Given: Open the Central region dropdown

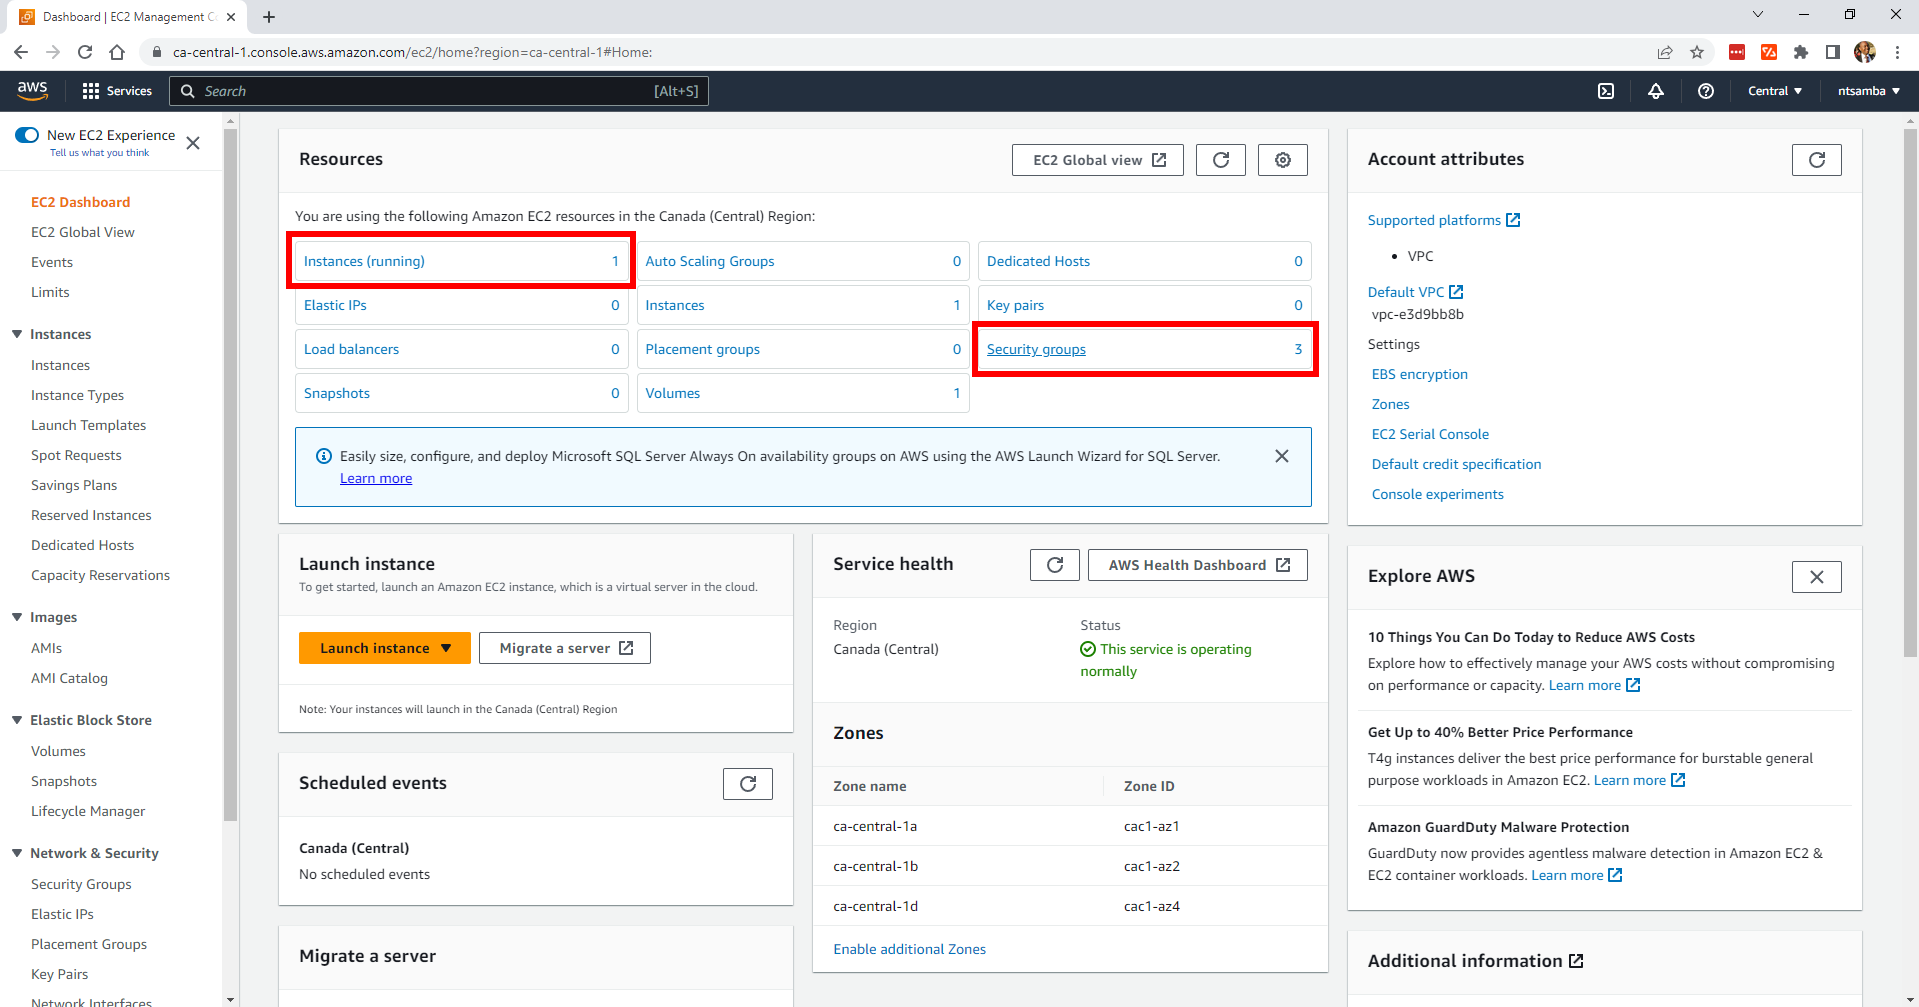Looking at the screenshot, I should (1775, 91).
